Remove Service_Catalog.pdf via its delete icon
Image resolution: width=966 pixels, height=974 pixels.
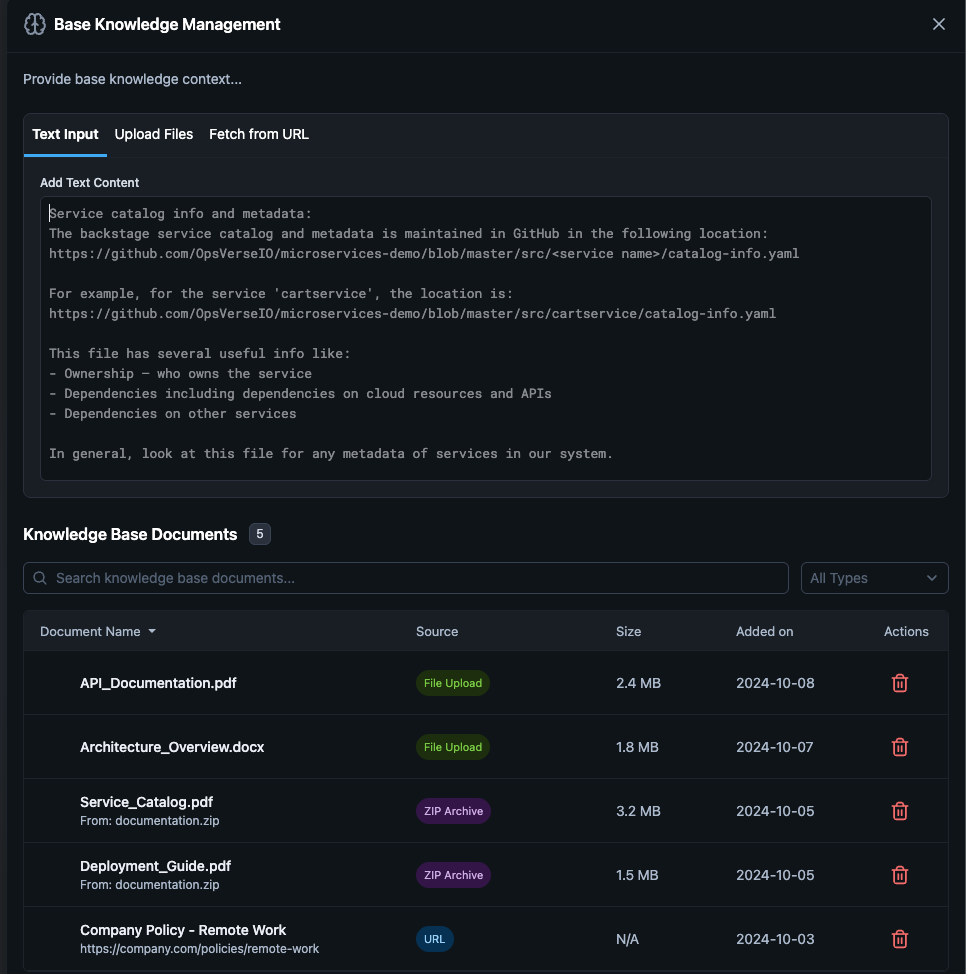(x=899, y=811)
